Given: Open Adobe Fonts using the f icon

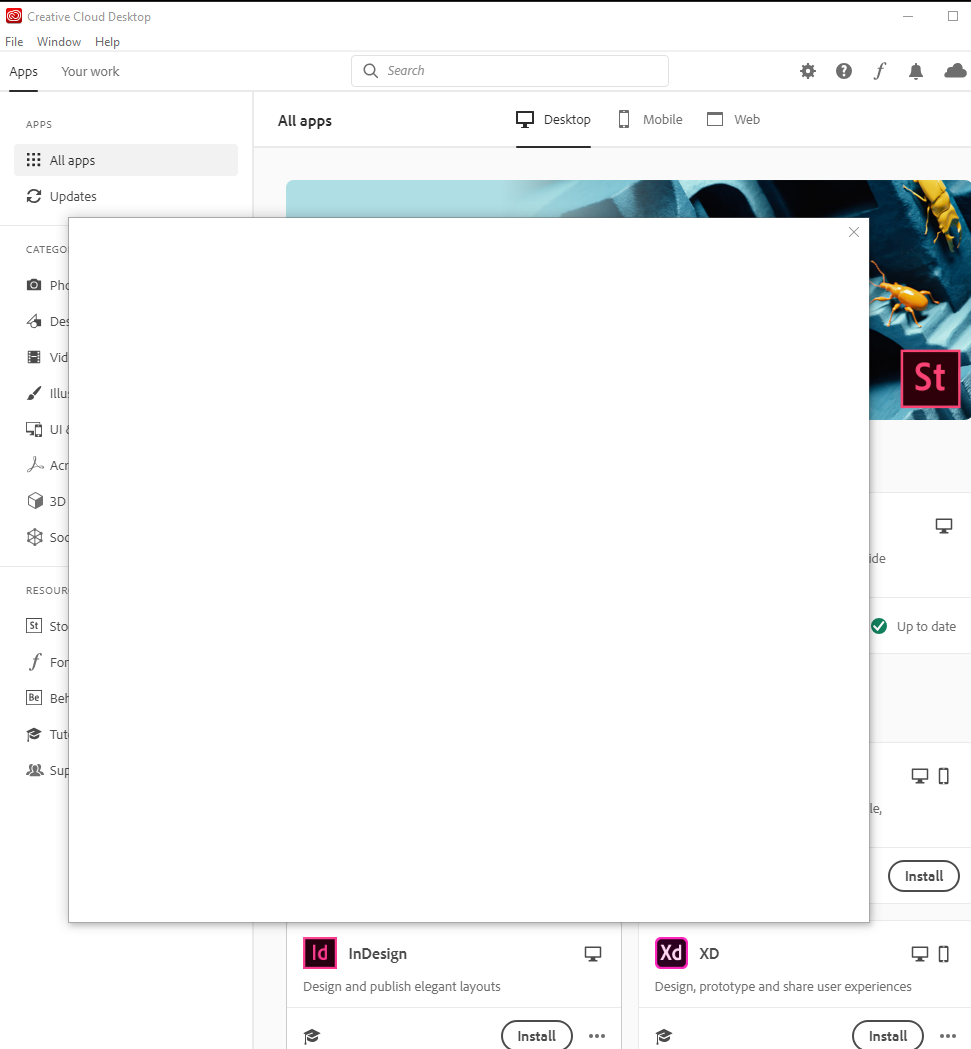Looking at the screenshot, I should (x=879, y=70).
